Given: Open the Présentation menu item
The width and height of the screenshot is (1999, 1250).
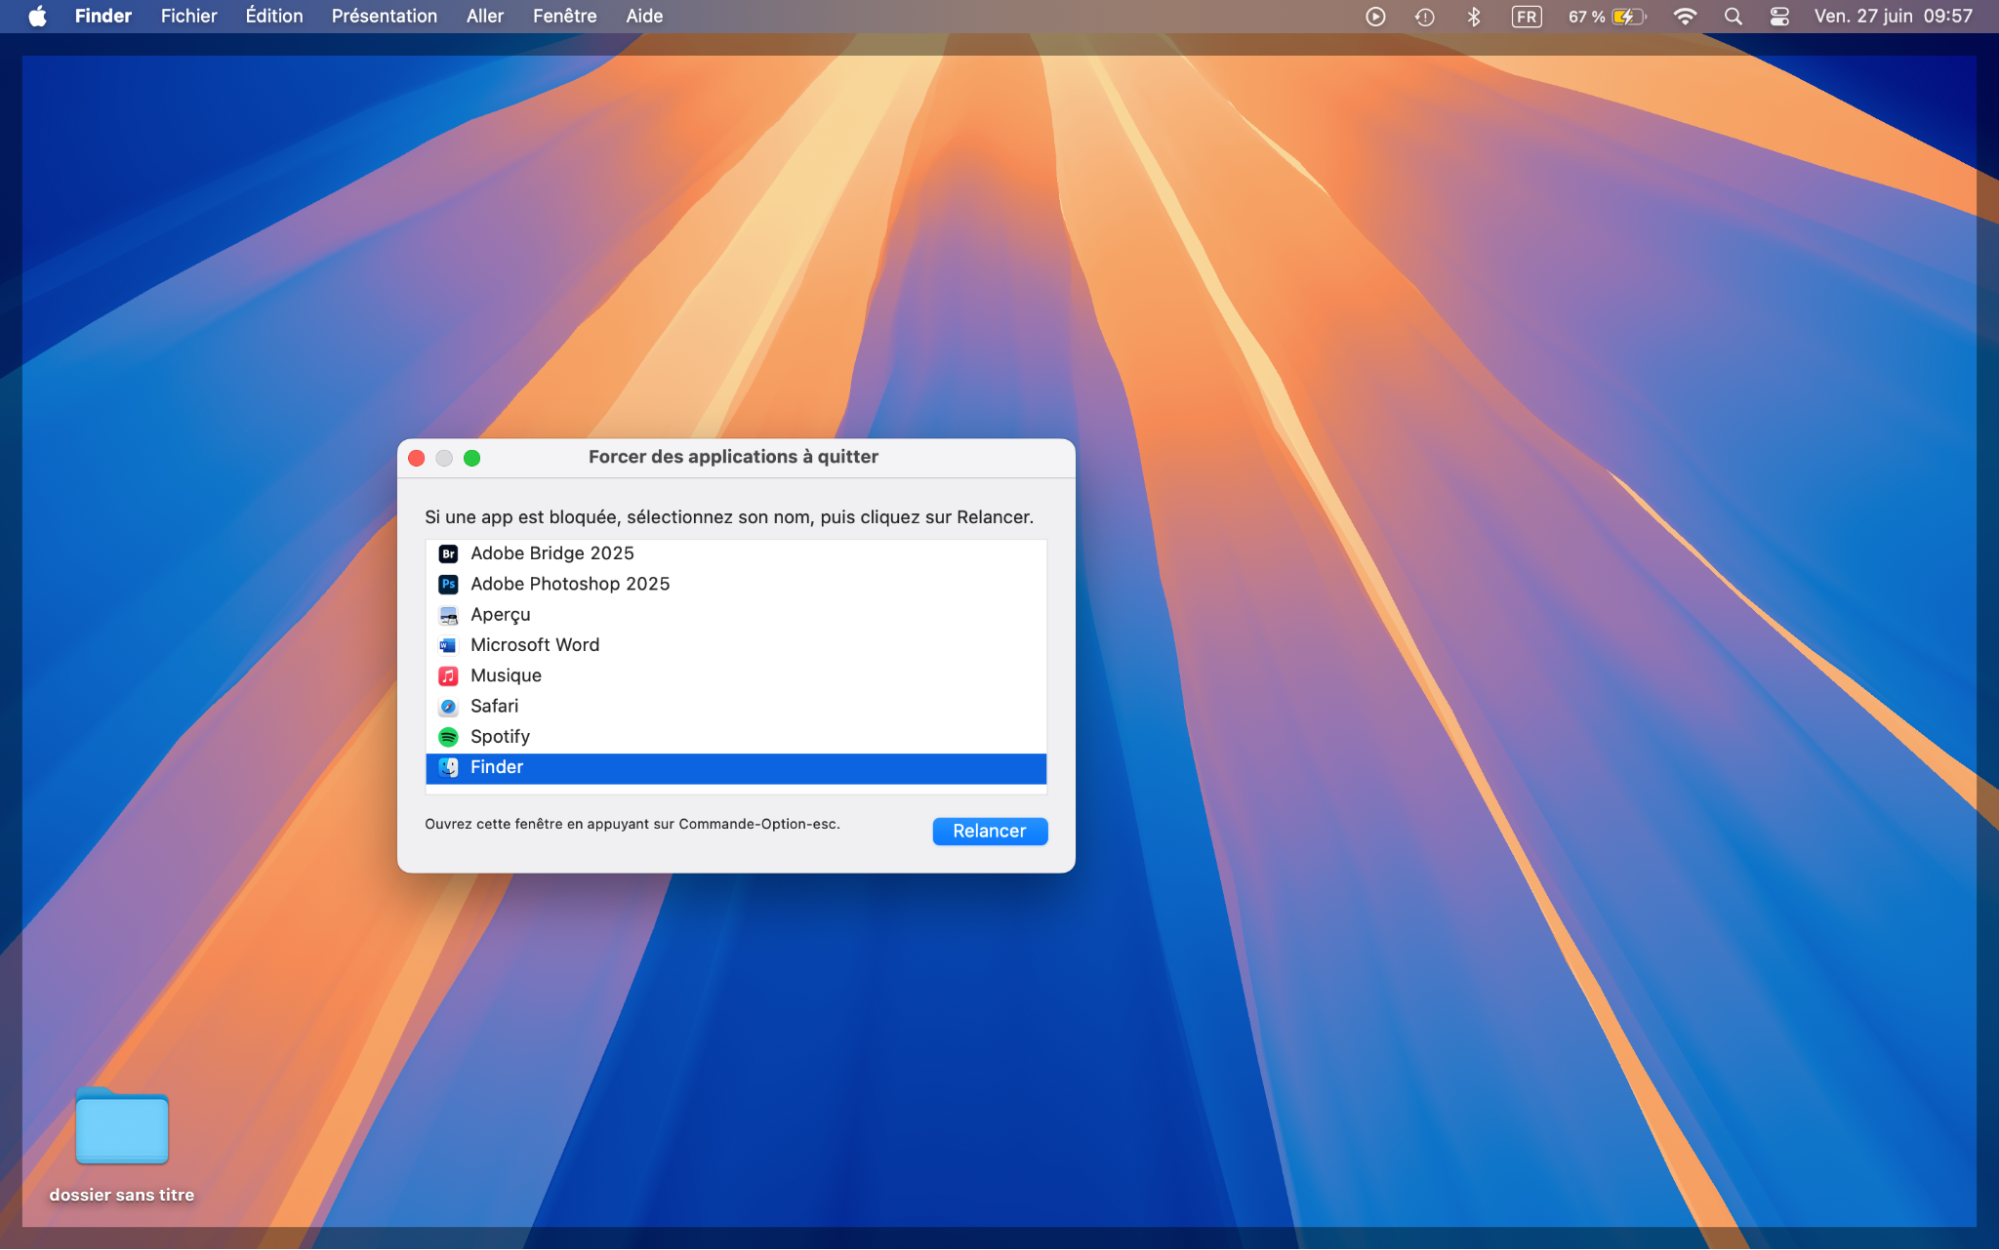Looking at the screenshot, I should tap(384, 16).
